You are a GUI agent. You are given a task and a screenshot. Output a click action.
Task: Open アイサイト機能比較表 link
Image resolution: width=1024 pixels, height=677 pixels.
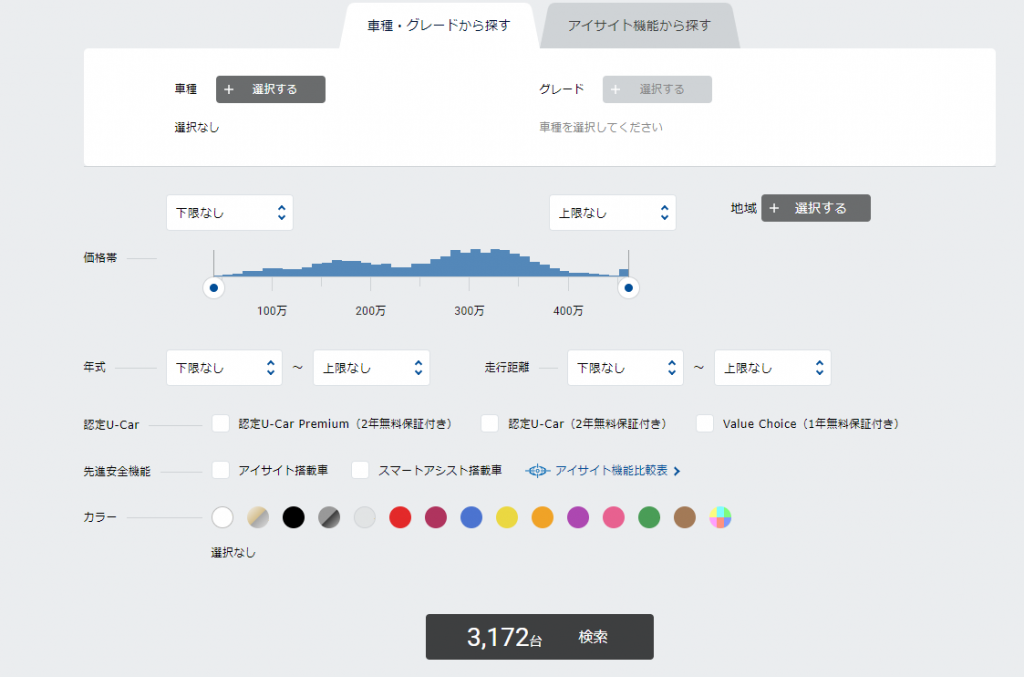pos(611,471)
